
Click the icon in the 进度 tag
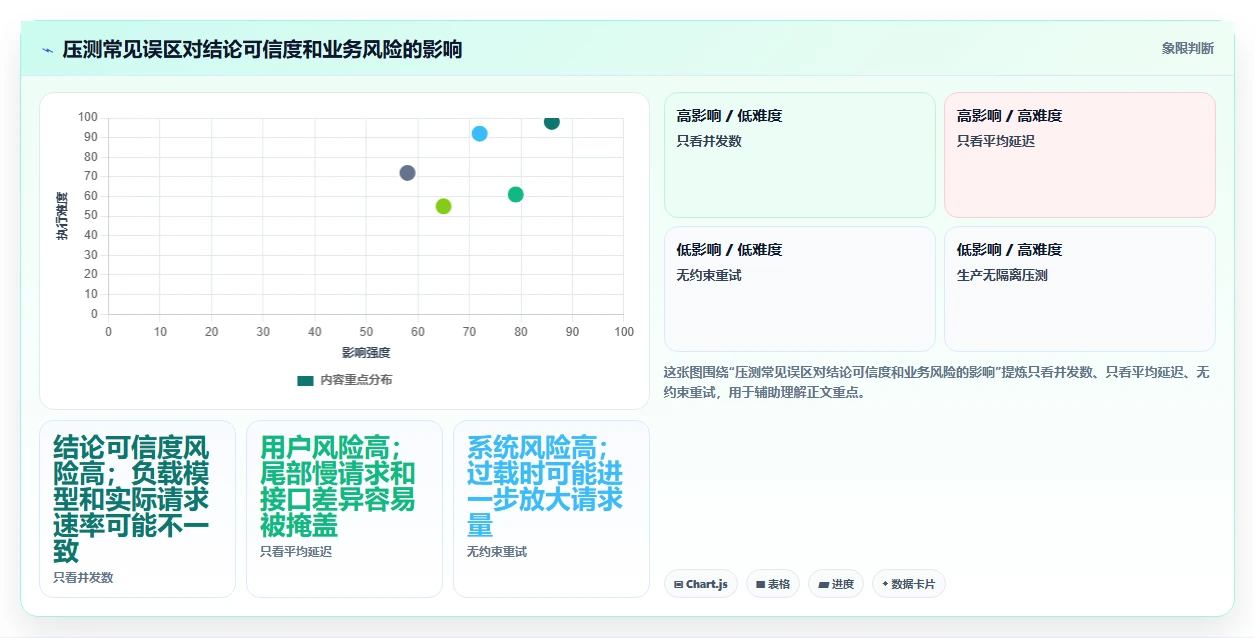tap(823, 584)
